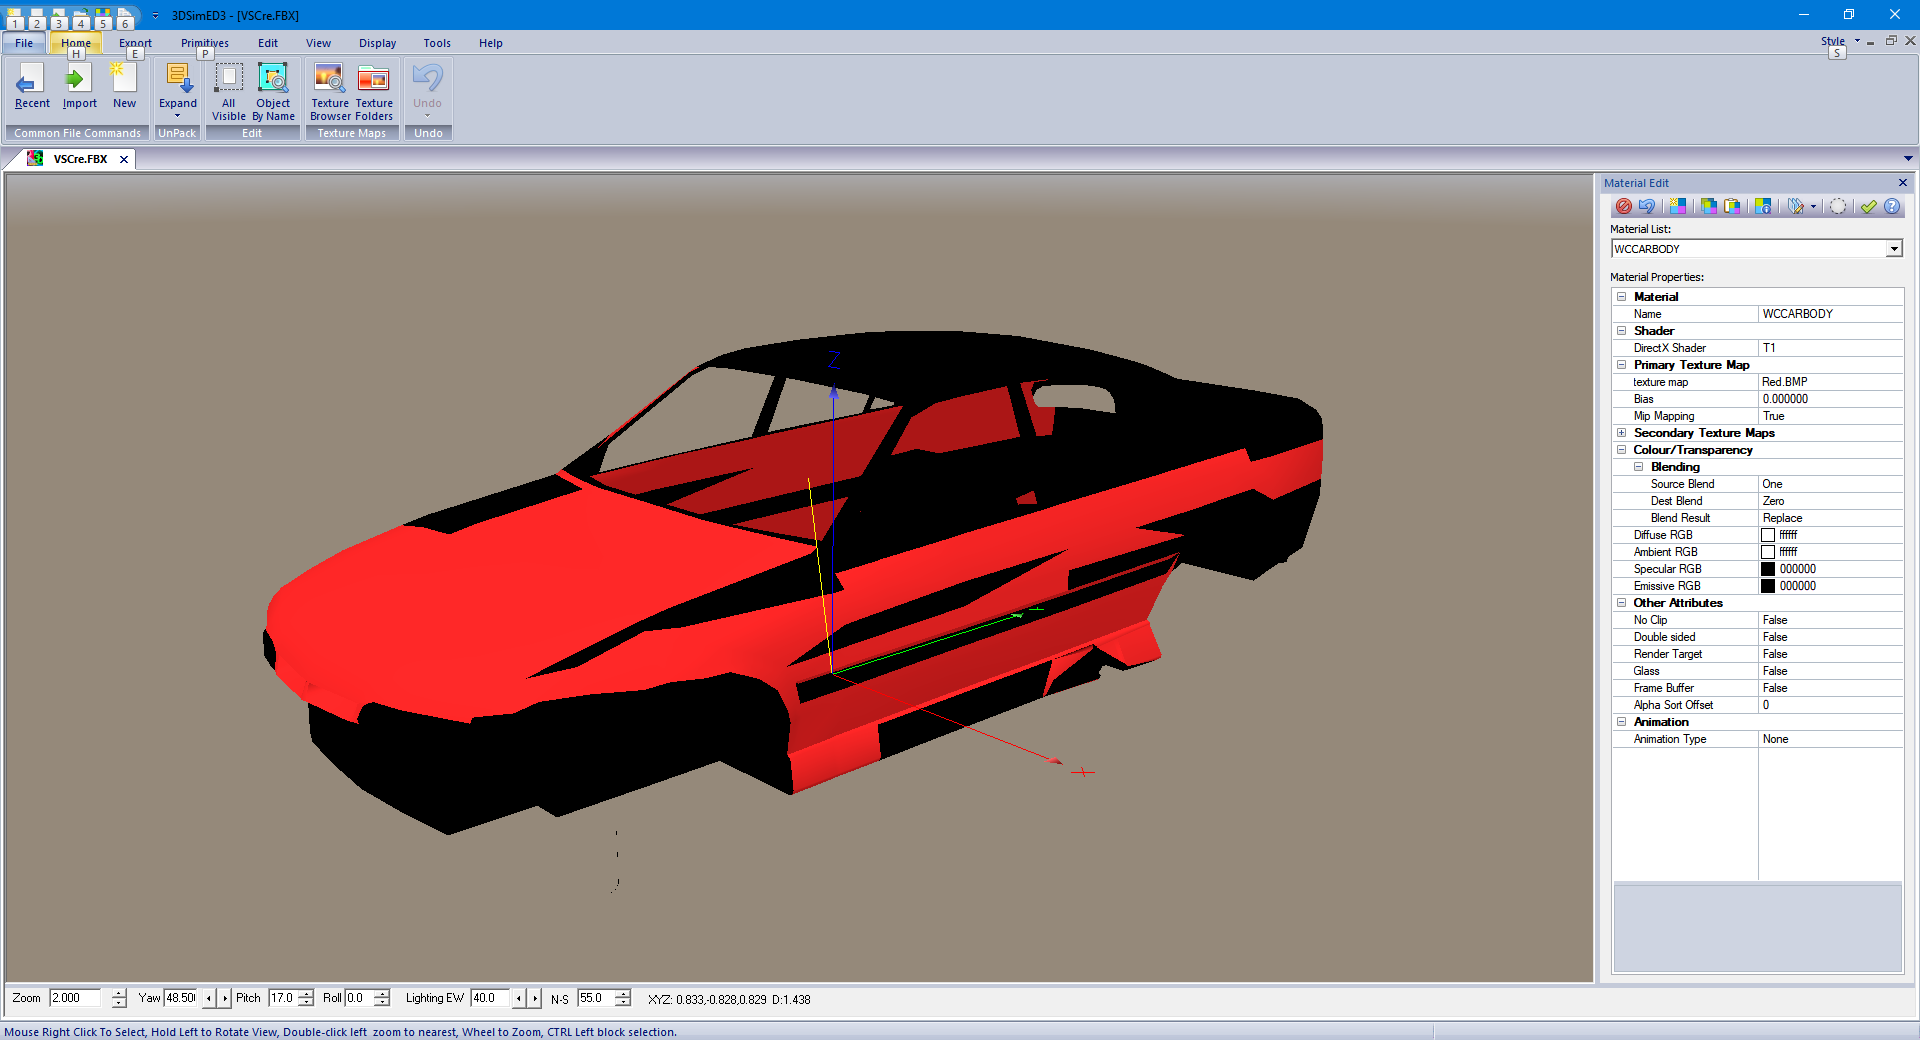Viewport: 1920px width, 1040px height.
Task: Switch to the Export ribbon tab
Action: coord(135,43)
